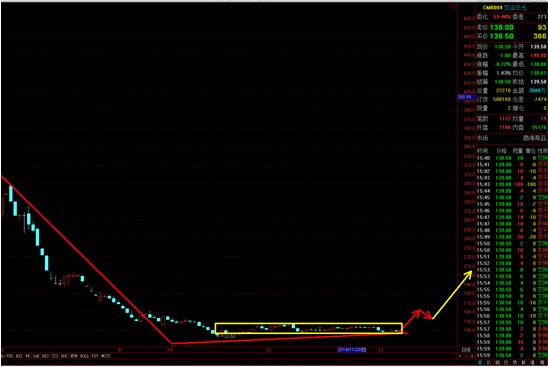Open the MCST indicator tab
Image resolution: width=548 pixels, height=367 pixels.
[x=105, y=356]
